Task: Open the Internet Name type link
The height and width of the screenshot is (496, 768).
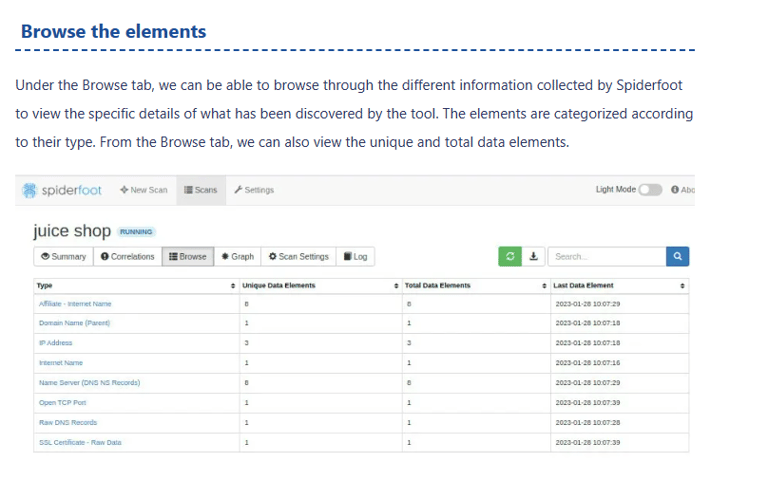Action: click(61, 363)
